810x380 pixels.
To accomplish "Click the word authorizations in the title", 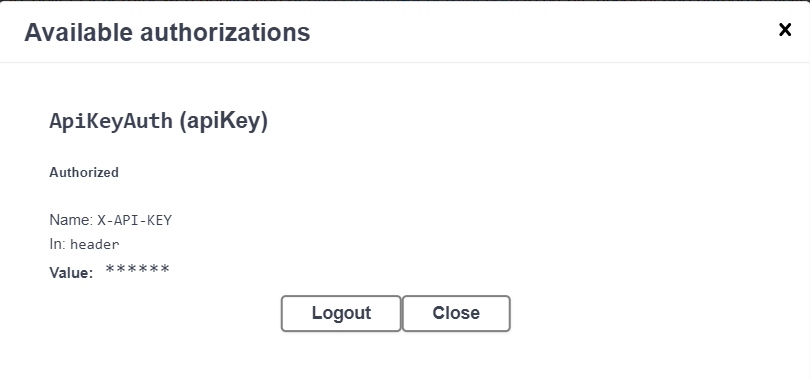I will [225, 33].
